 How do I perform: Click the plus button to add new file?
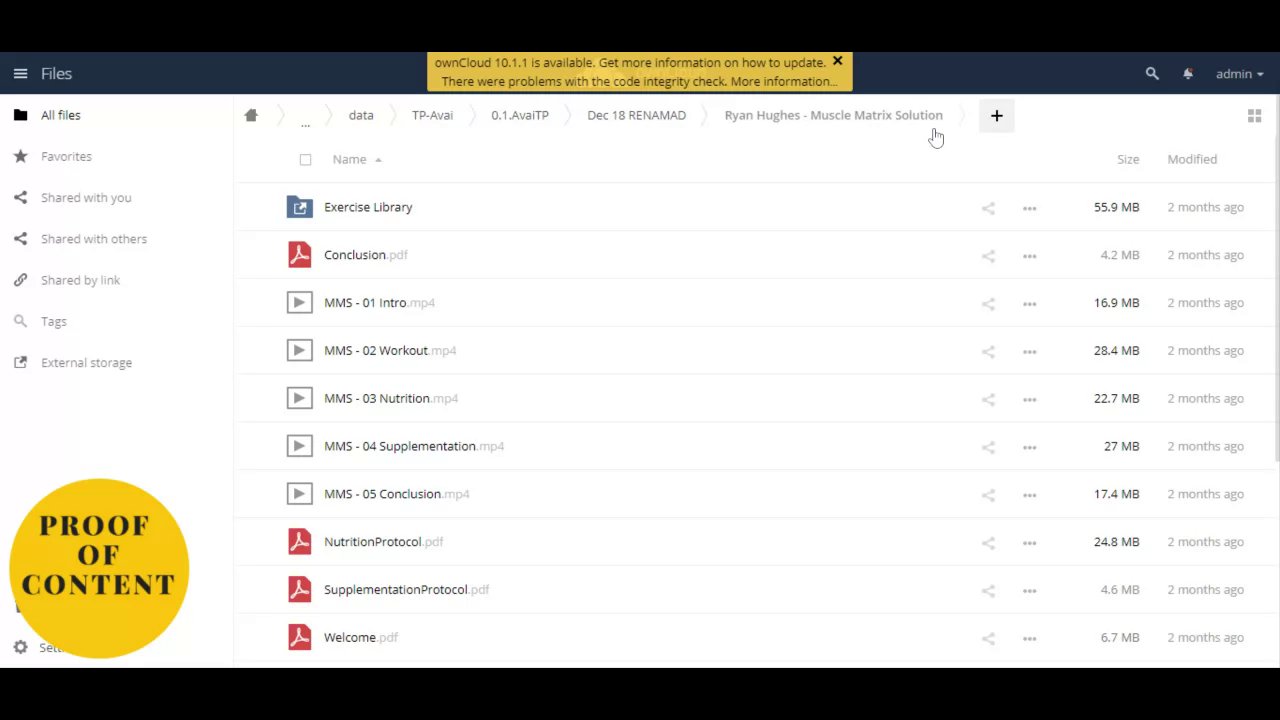tap(996, 116)
